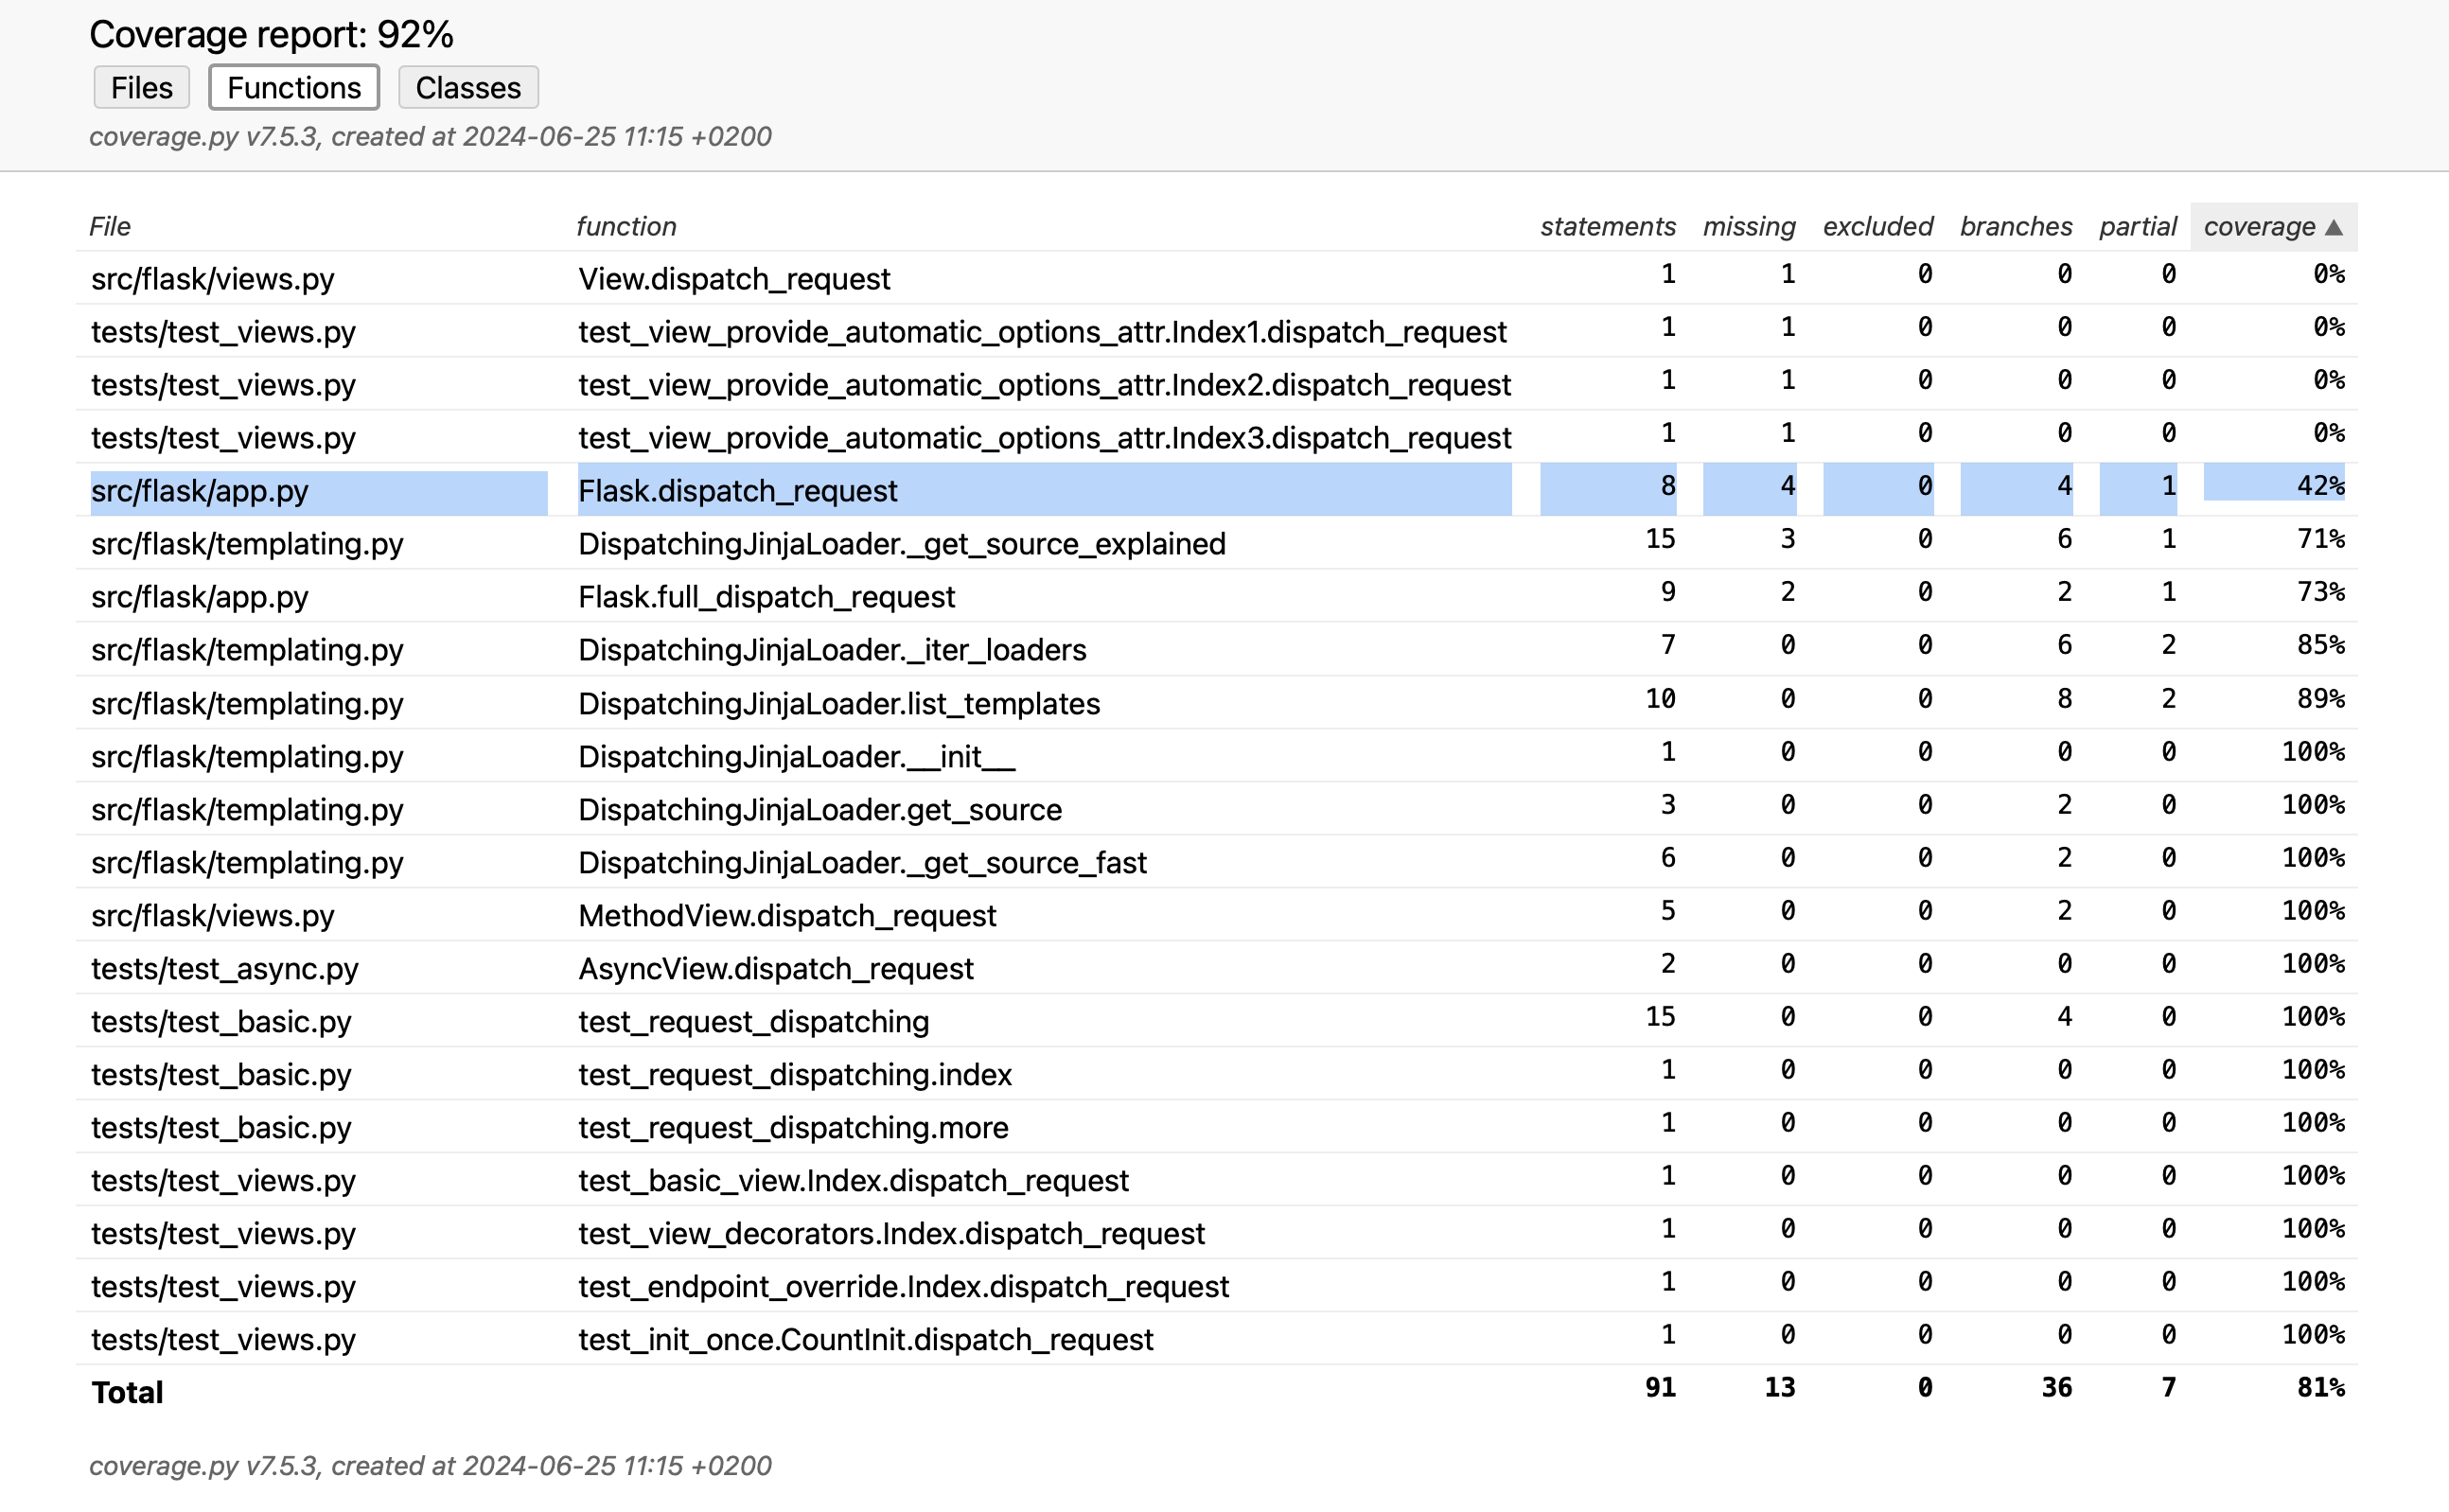
Task: Open the Flask.full_dispatch_request link
Action: pos(767,597)
